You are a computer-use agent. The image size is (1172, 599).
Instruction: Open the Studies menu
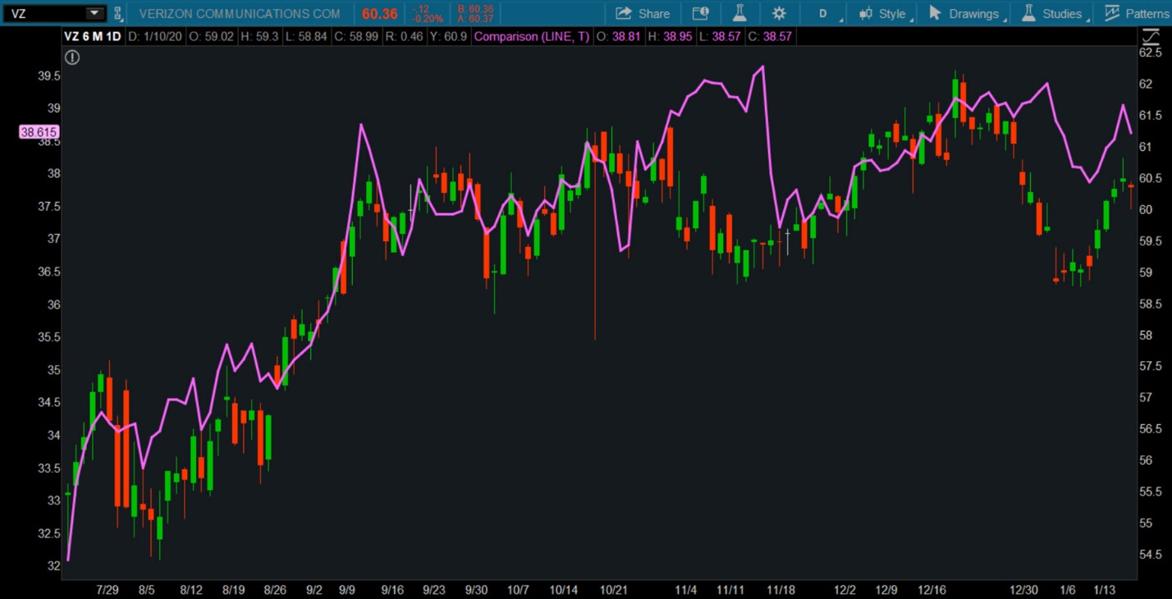point(1052,13)
